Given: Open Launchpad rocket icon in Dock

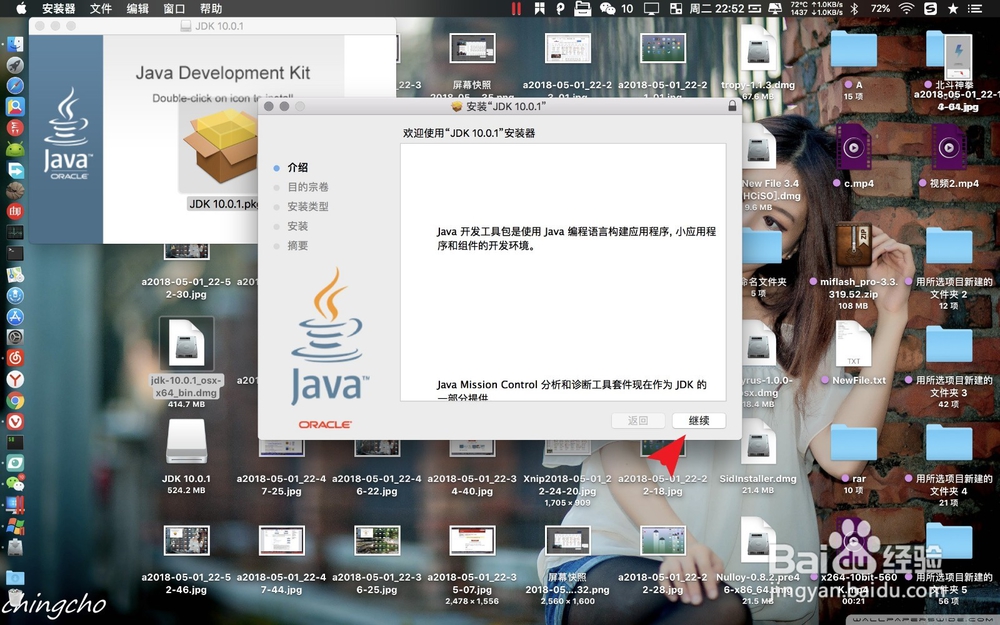Looking at the screenshot, I should (15, 65).
